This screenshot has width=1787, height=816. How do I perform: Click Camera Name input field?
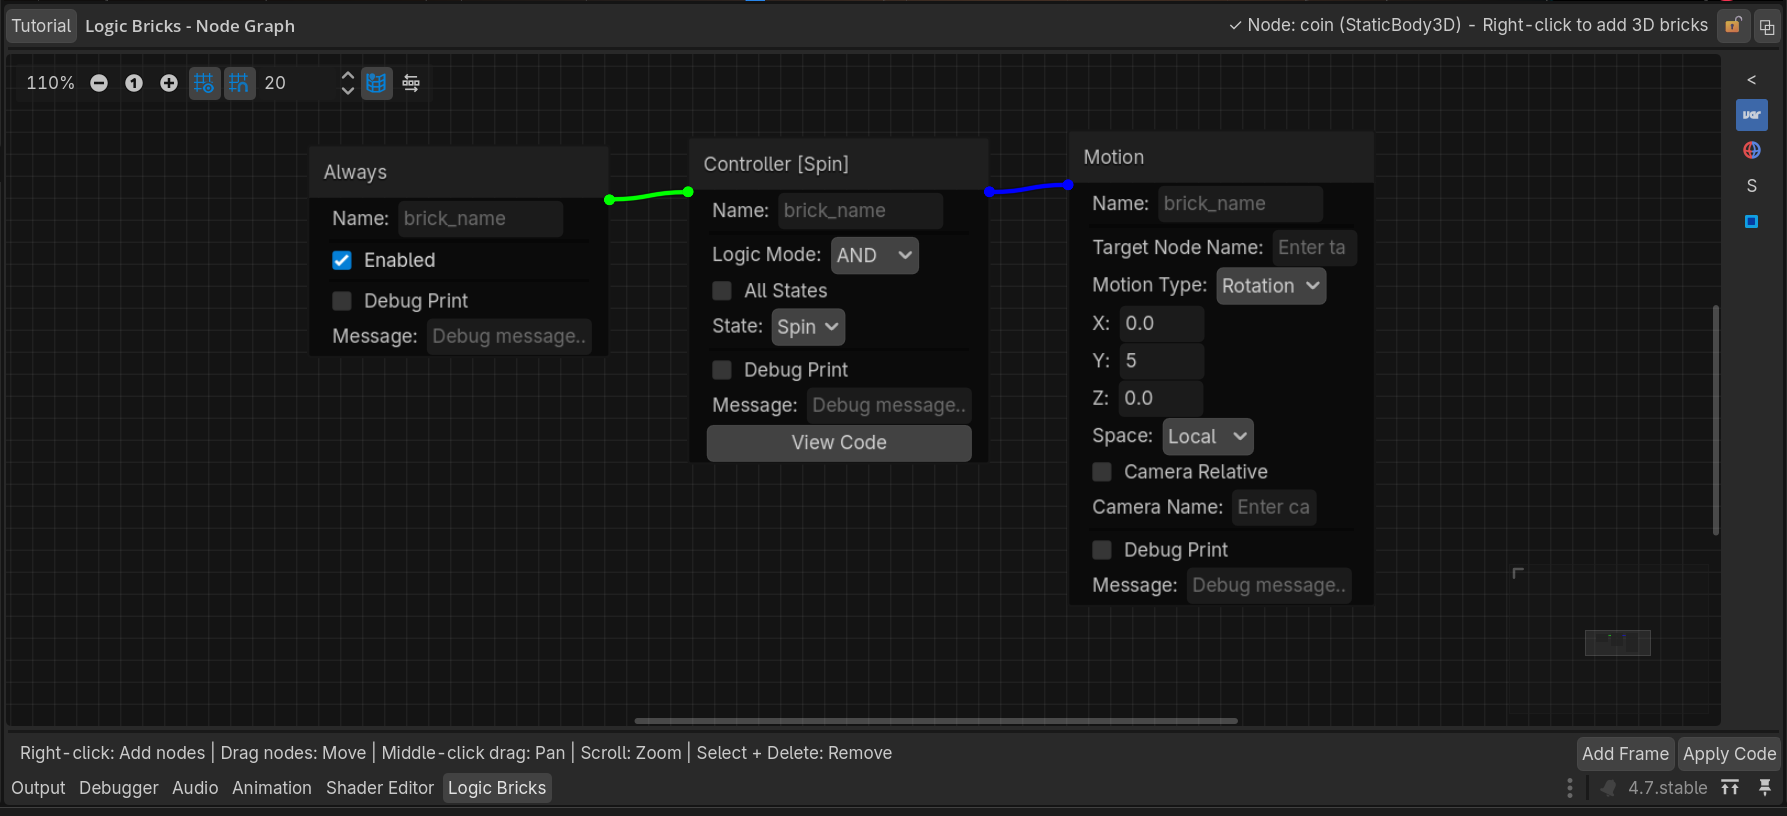click(1274, 508)
